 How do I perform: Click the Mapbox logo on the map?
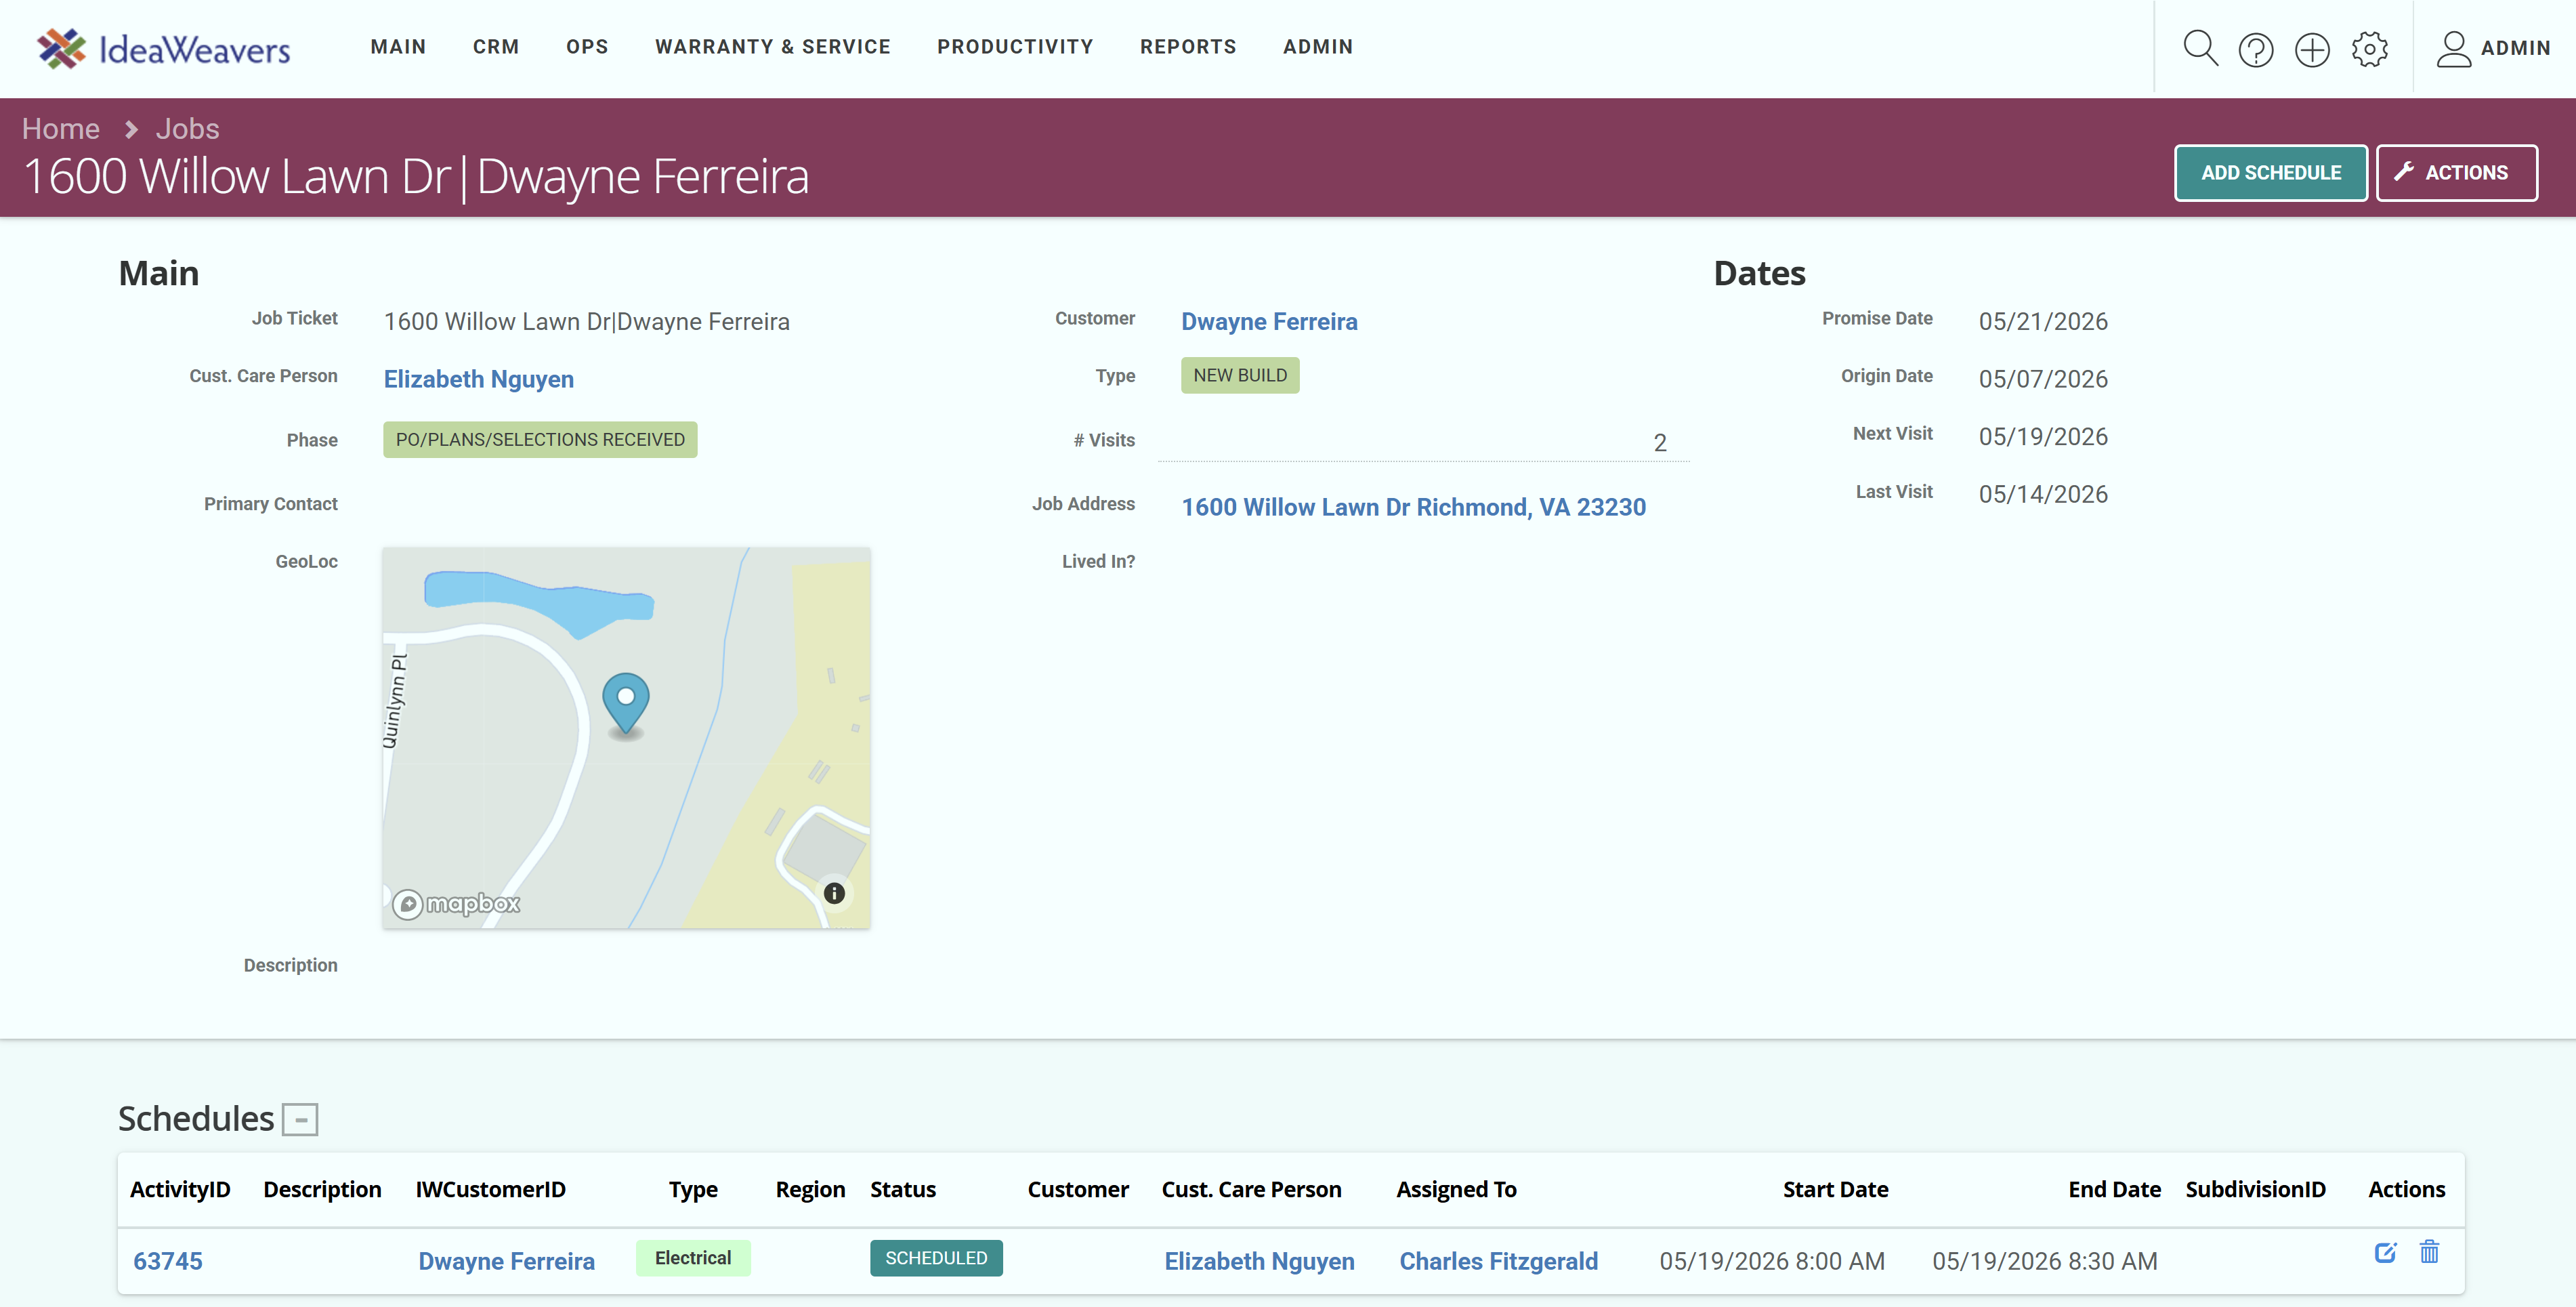click(x=456, y=904)
